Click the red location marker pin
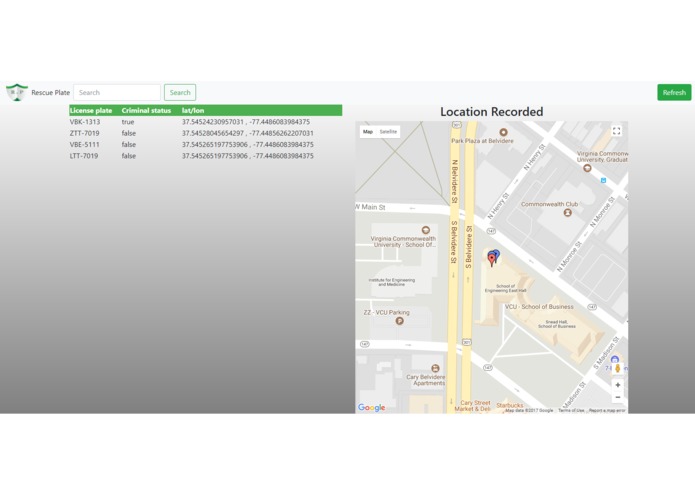This screenshot has height=494, width=695. pos(491,260)
